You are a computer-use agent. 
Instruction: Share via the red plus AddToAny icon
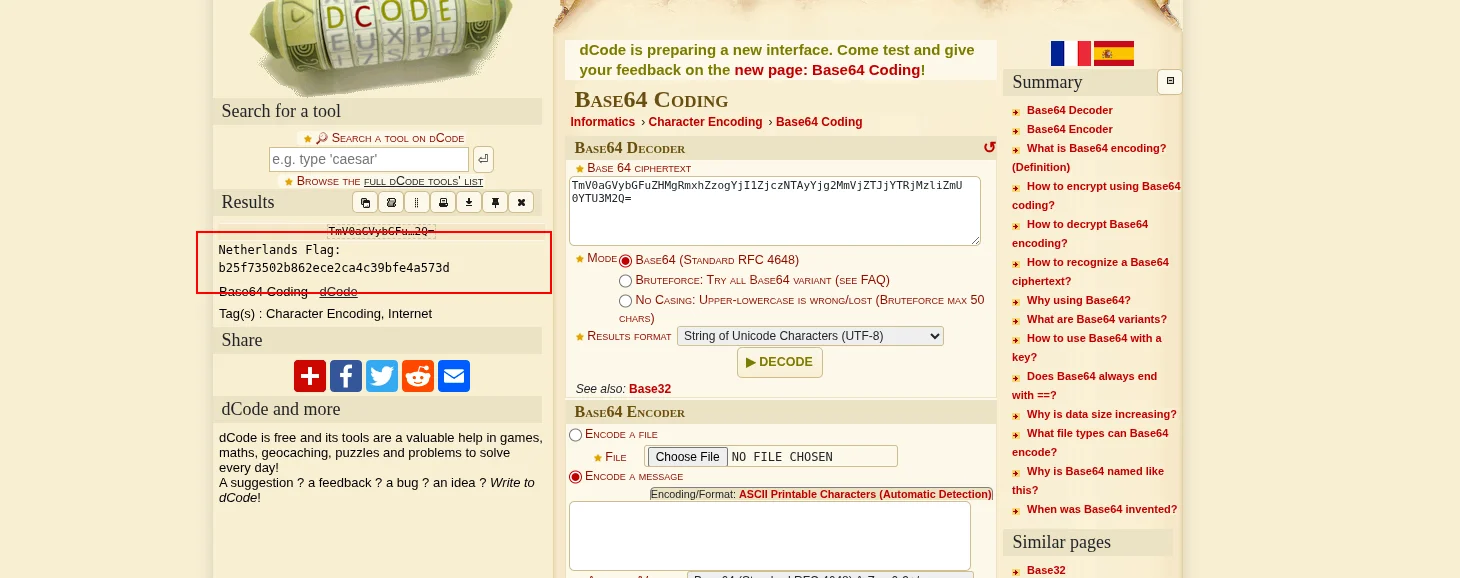tap(310, 376)
